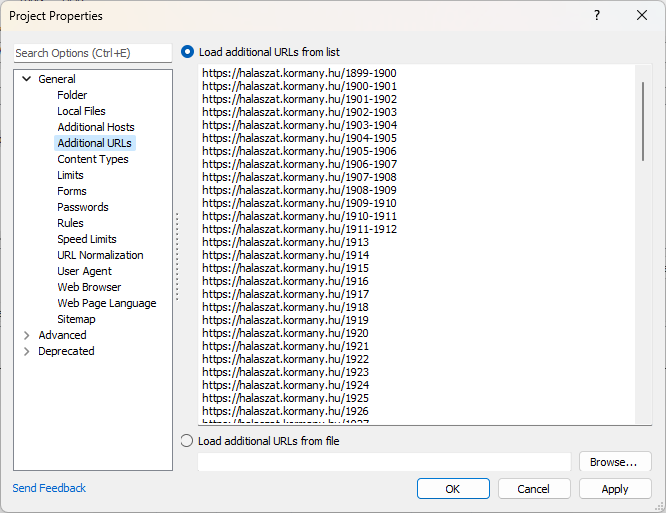Click the help question mark icon
666x513 pixels.
[597, 16]
